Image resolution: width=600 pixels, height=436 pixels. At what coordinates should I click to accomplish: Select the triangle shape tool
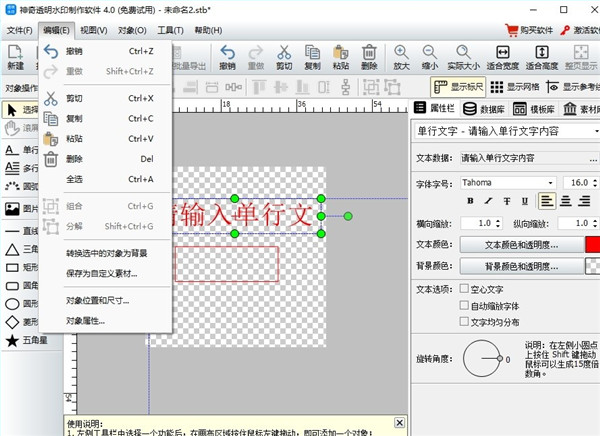(11, 249)
